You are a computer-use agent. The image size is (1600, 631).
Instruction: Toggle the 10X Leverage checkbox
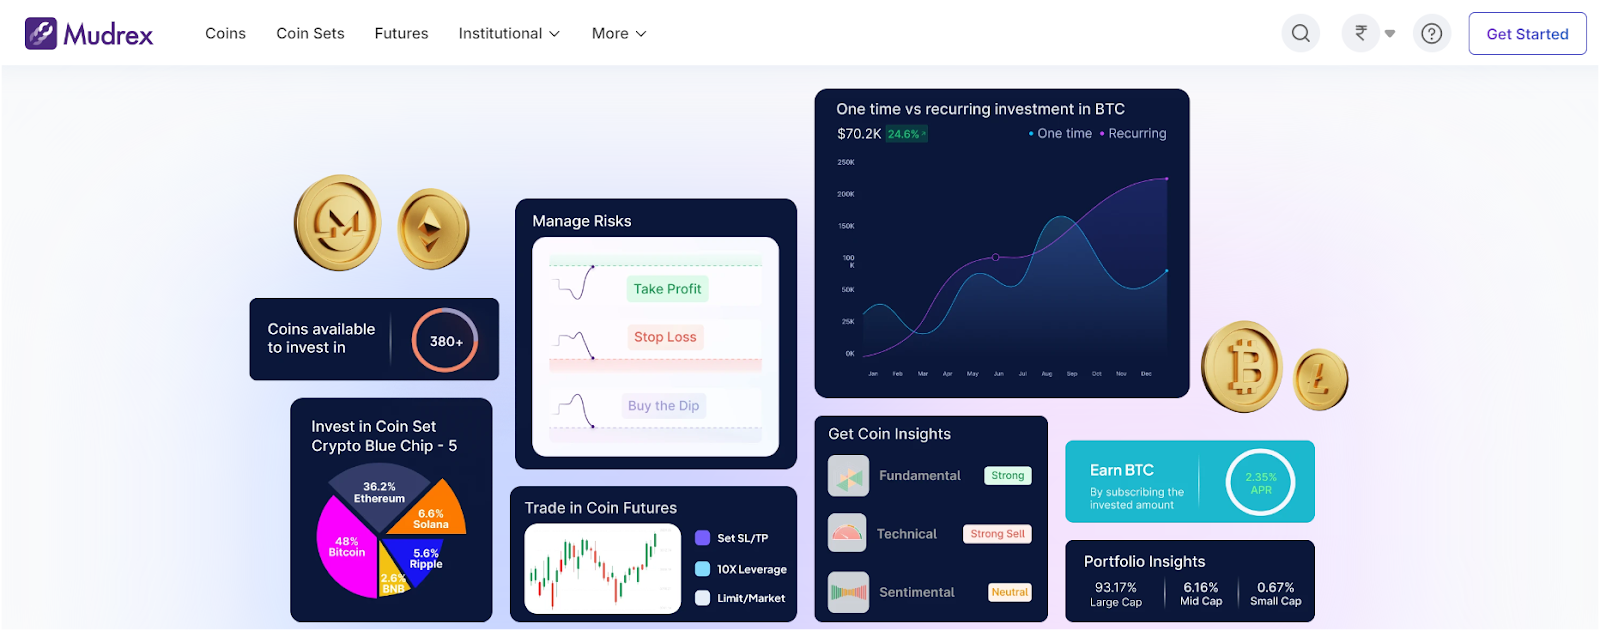(x=702, y=569)
